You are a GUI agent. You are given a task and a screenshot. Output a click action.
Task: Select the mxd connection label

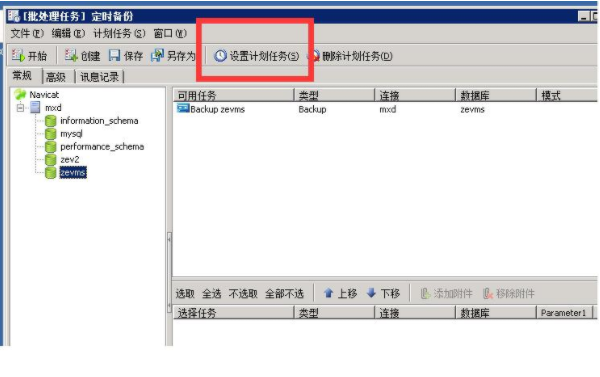coord(53,108)
